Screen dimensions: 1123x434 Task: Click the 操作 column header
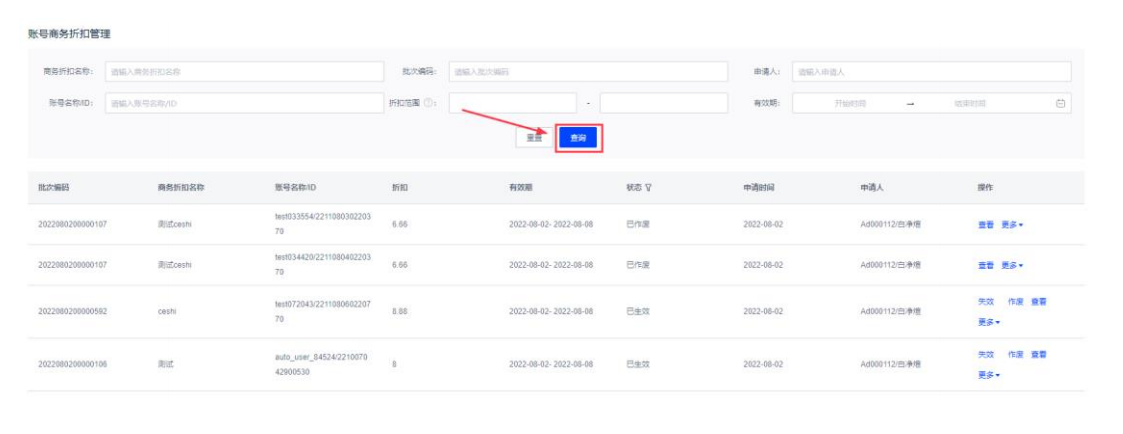985,188
